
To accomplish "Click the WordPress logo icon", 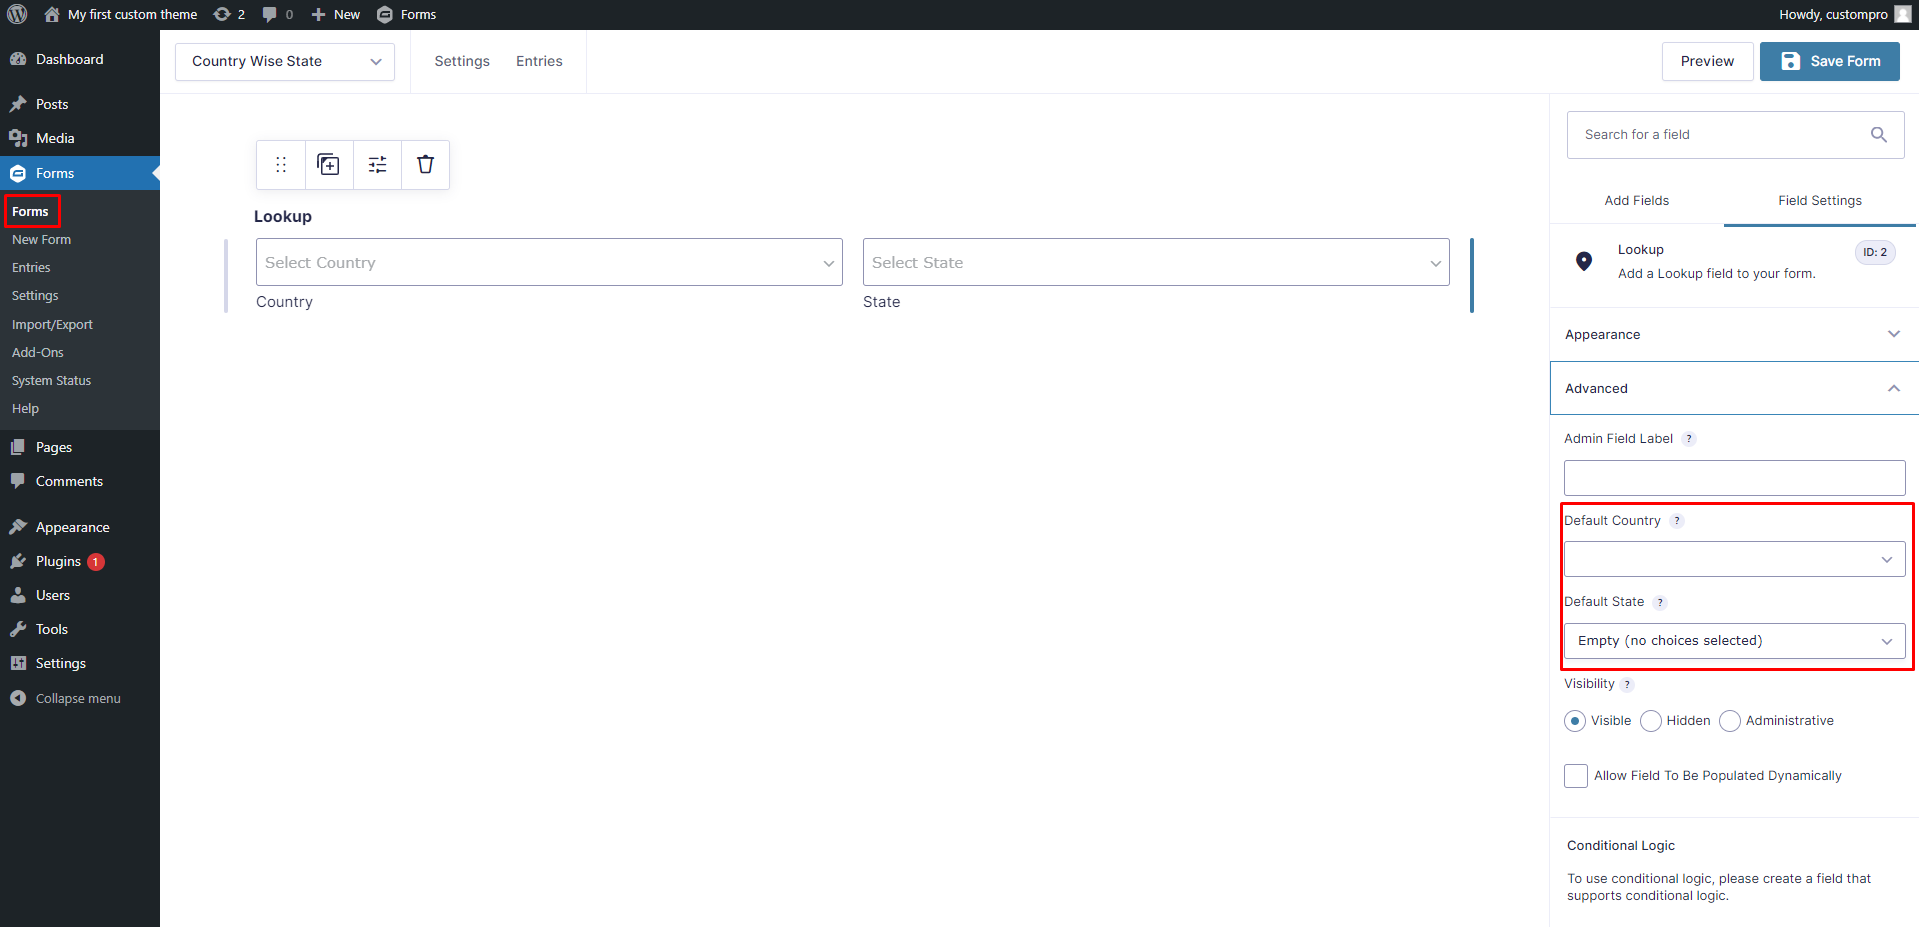I will [x=17, y=14].
